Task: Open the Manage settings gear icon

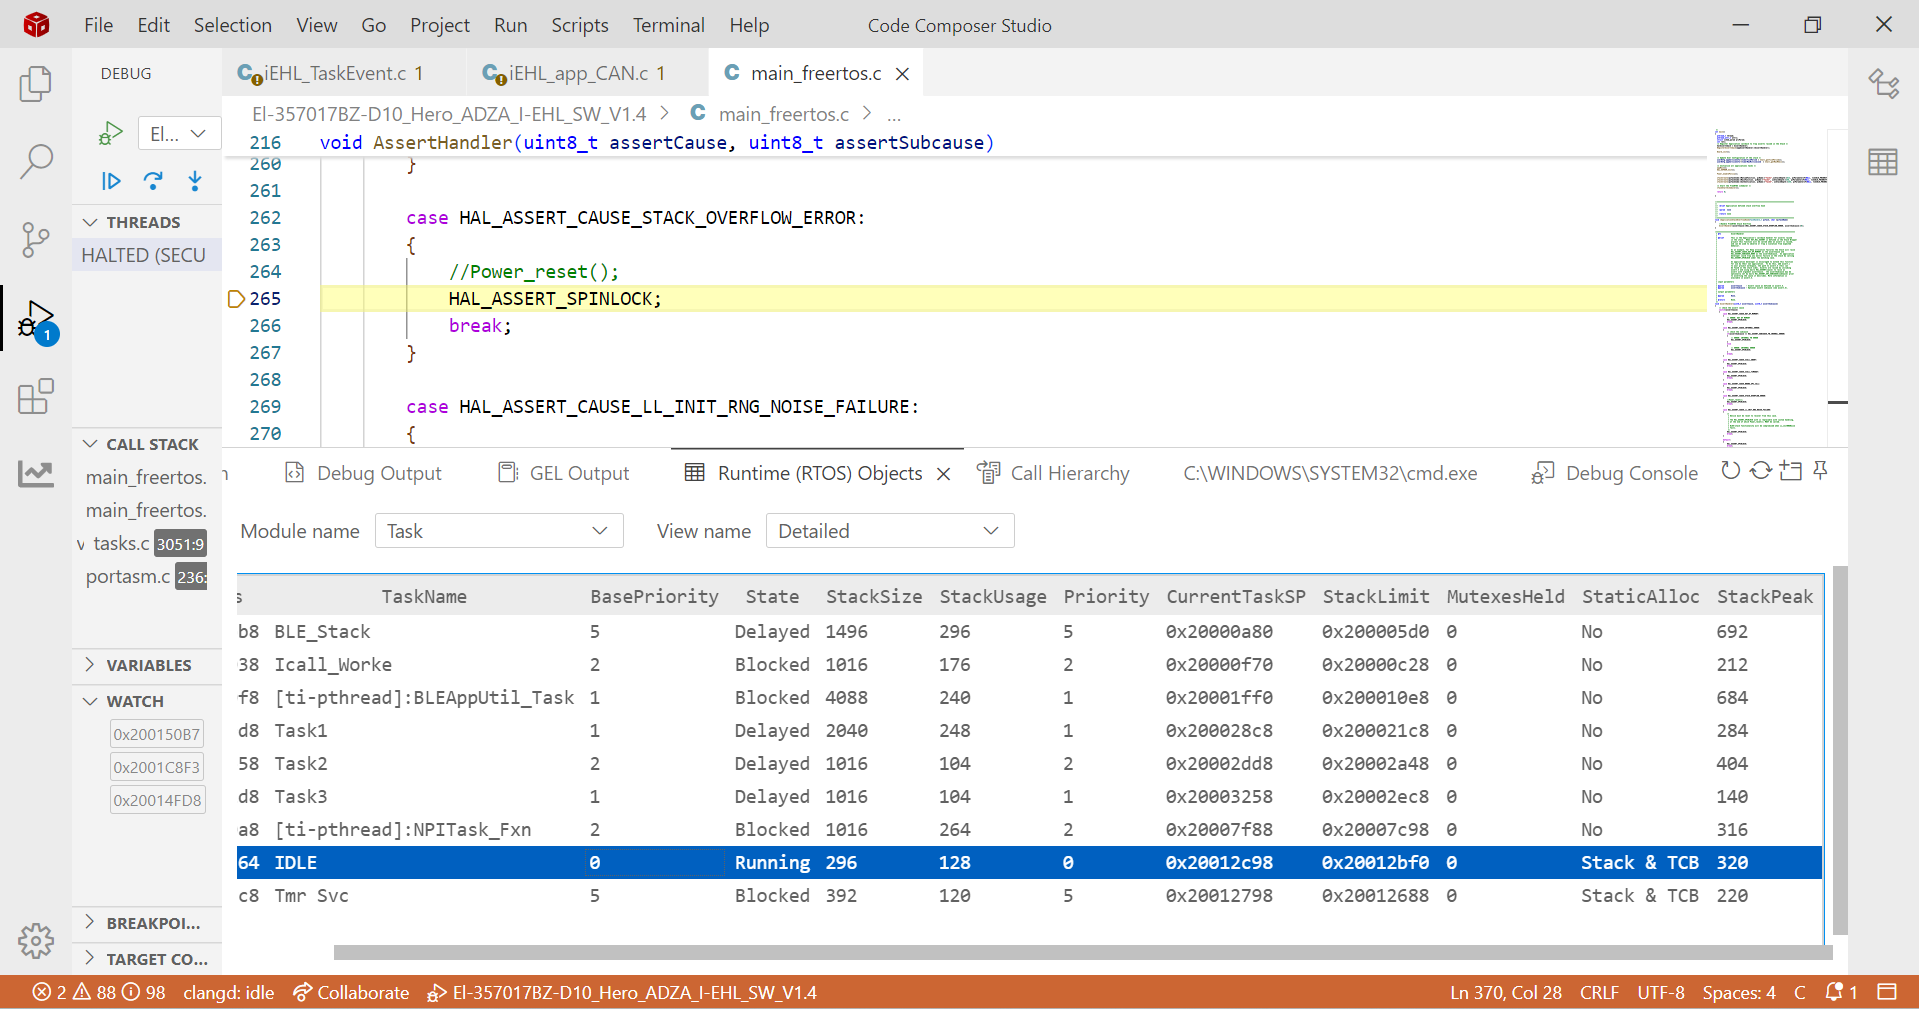Action: pos(36,941)
